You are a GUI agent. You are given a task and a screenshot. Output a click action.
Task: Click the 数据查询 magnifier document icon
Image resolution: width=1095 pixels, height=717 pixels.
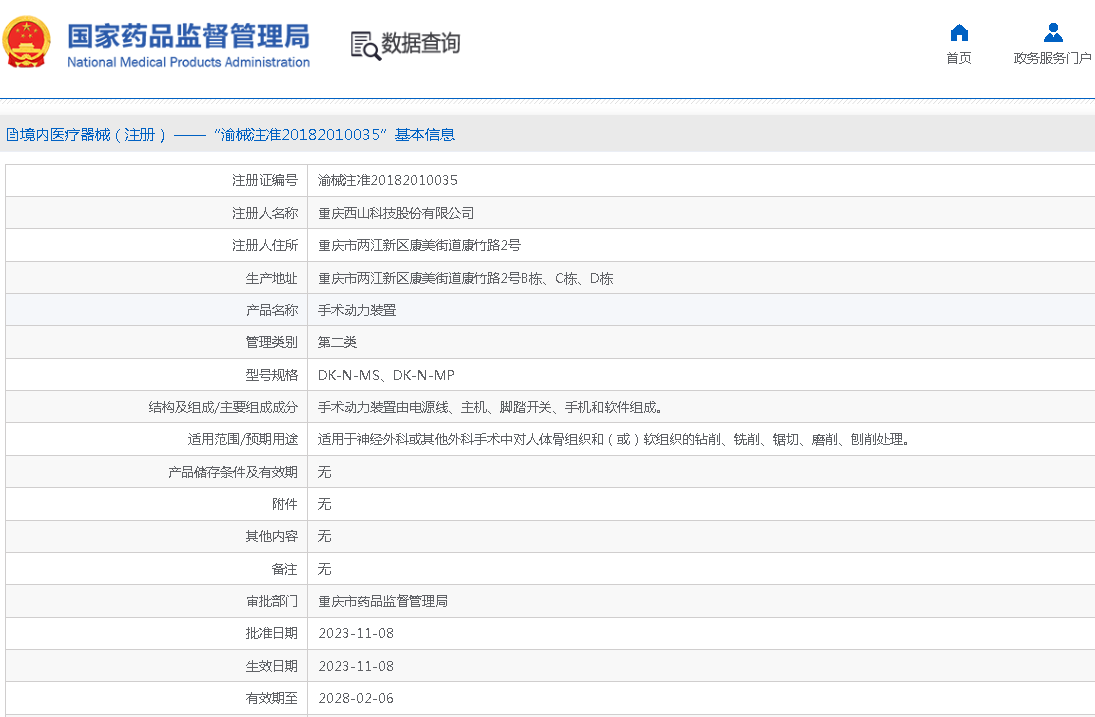click(365, 44)
